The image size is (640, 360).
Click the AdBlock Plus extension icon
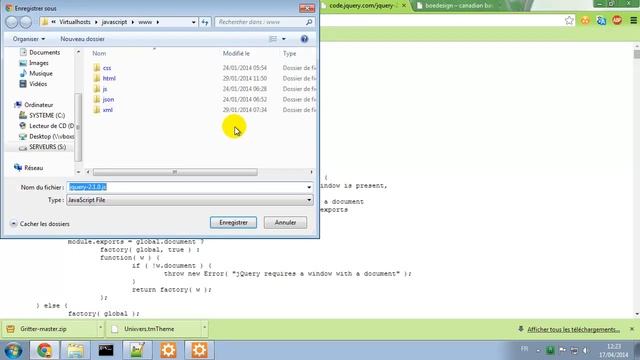coord(617,20)
